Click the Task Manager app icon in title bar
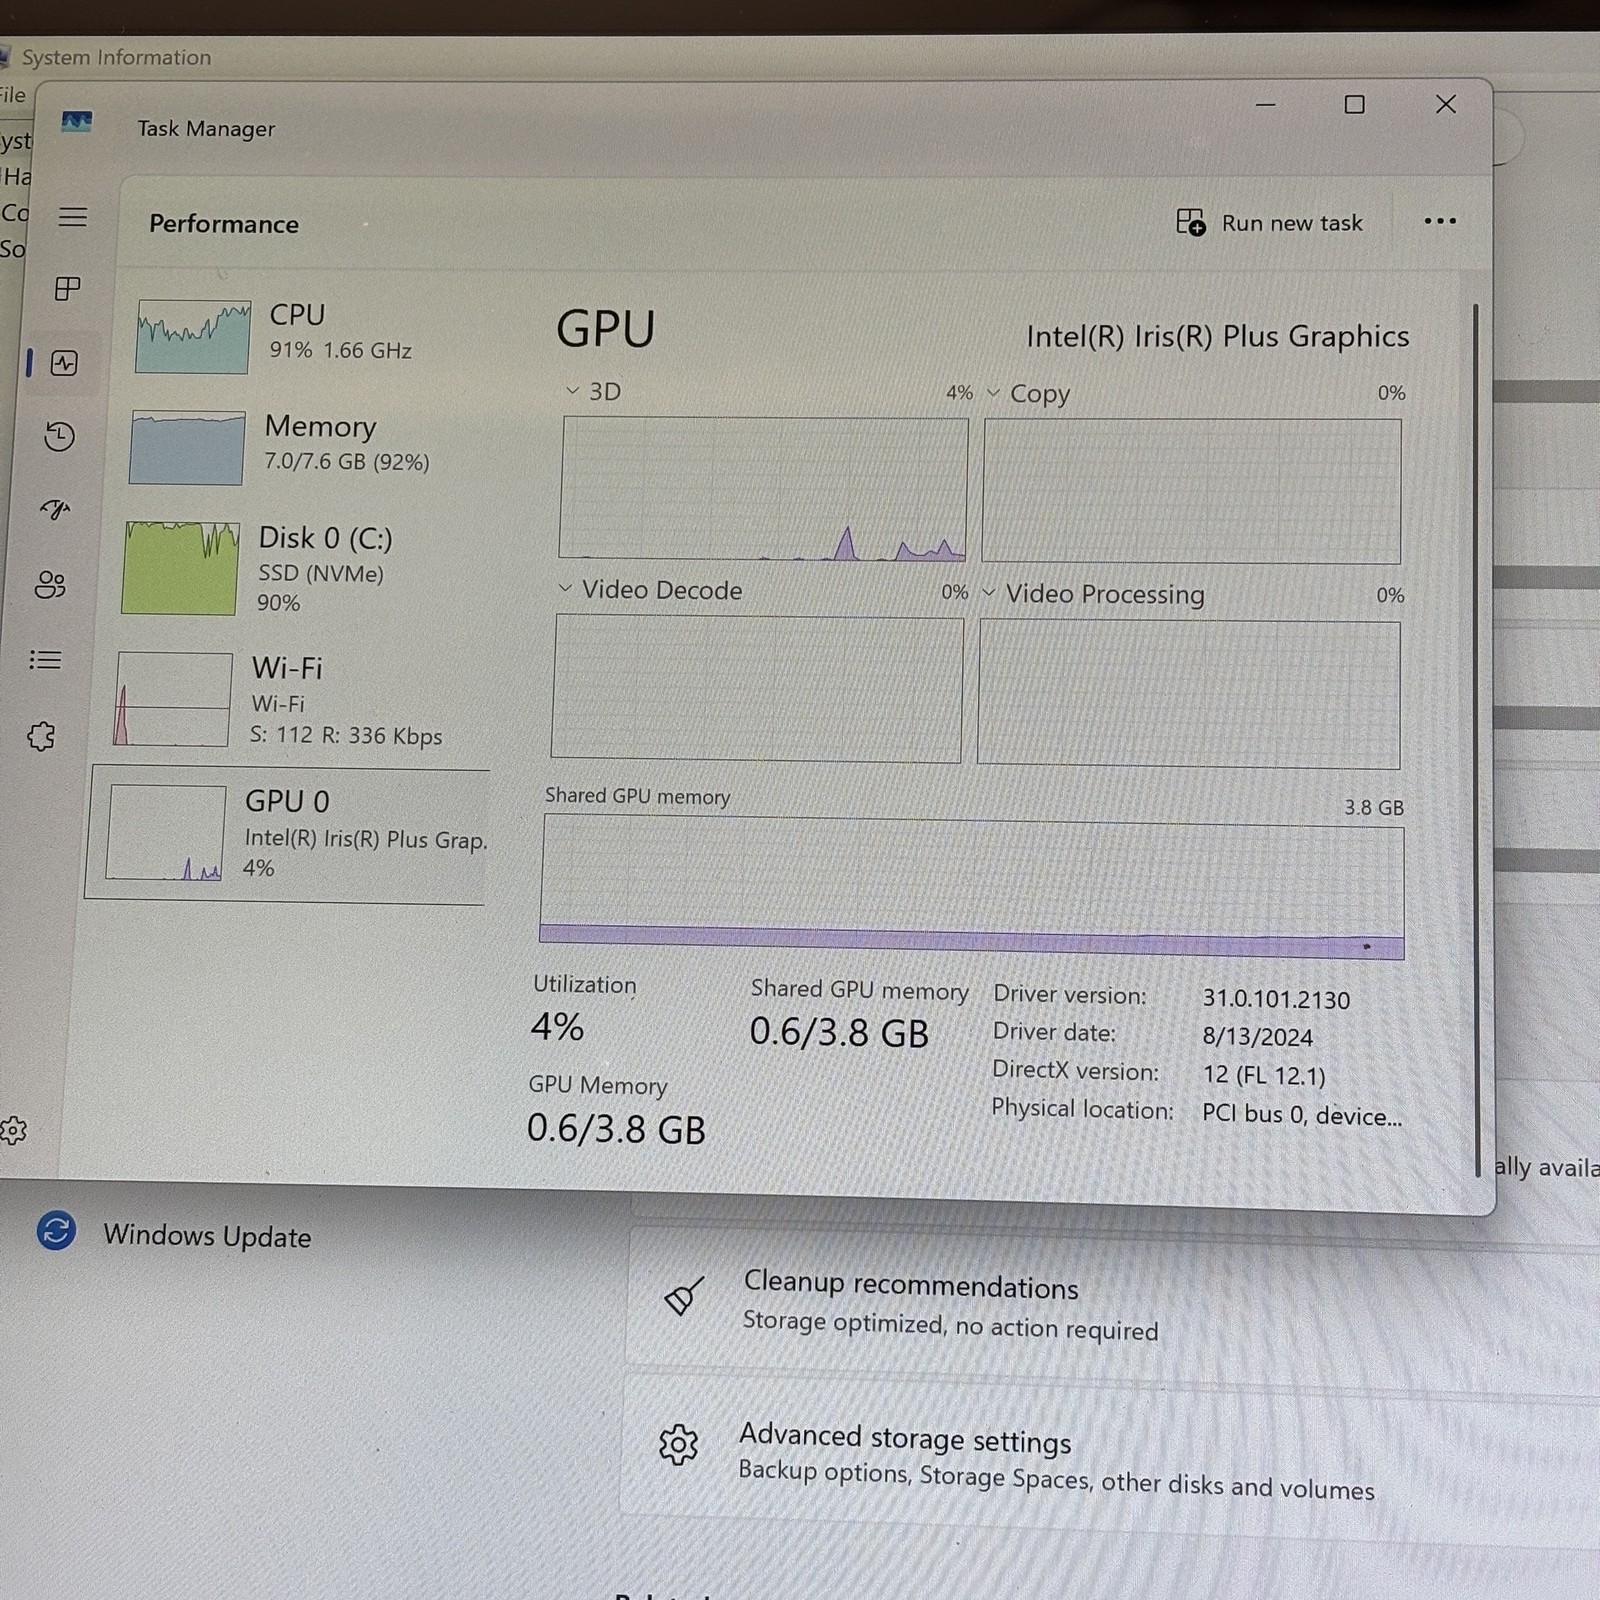Image resolution: width=1600 pixels, height=1600 pixels. (x=77, y=122)
